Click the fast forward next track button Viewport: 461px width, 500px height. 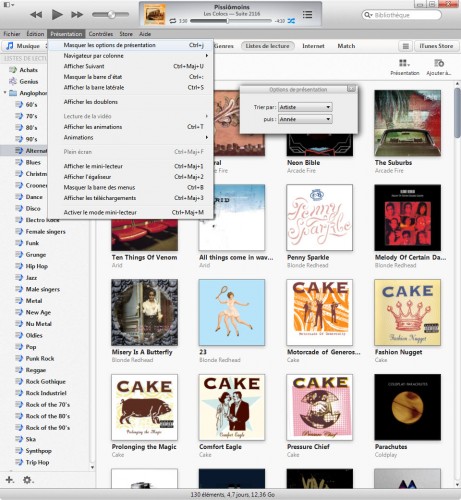77,15
